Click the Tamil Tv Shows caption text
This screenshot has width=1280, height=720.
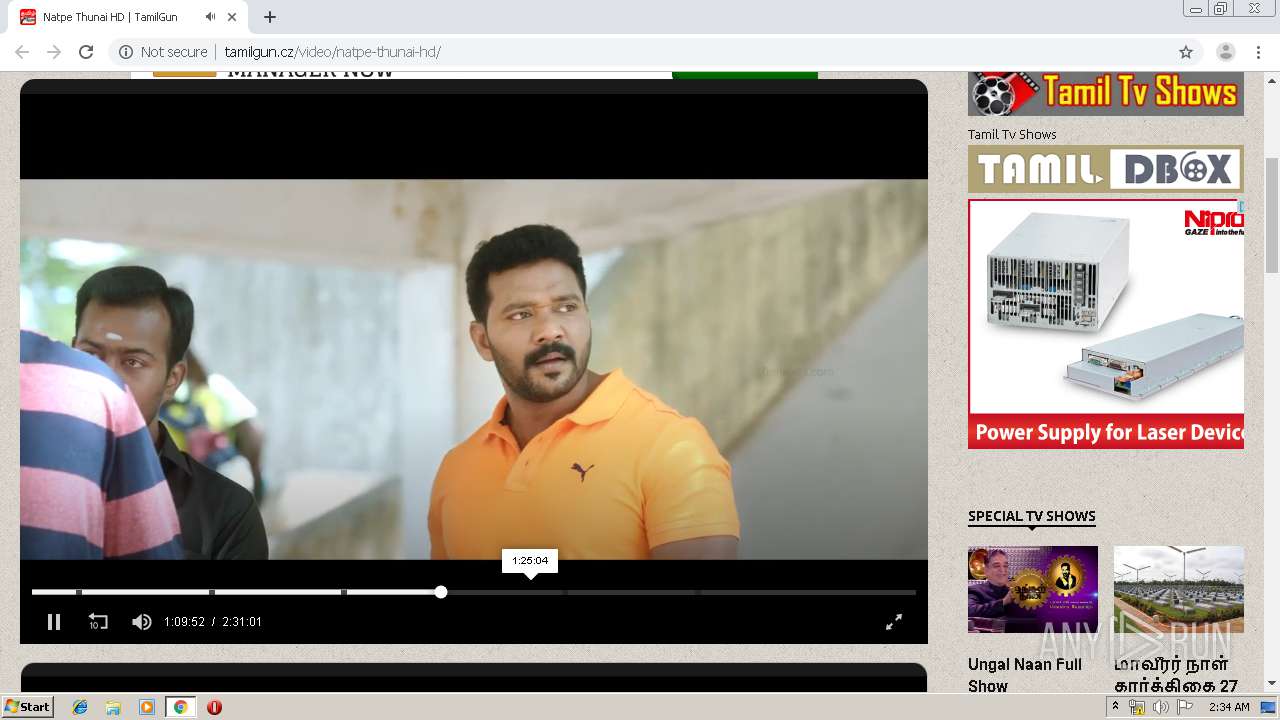pyautogui.click(x=1012, y=134)
